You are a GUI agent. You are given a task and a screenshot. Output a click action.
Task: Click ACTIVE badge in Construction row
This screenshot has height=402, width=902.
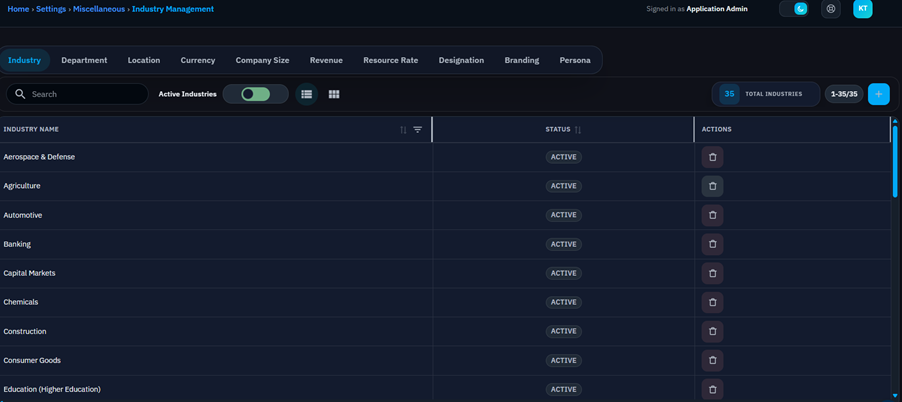tap(564, 331)
